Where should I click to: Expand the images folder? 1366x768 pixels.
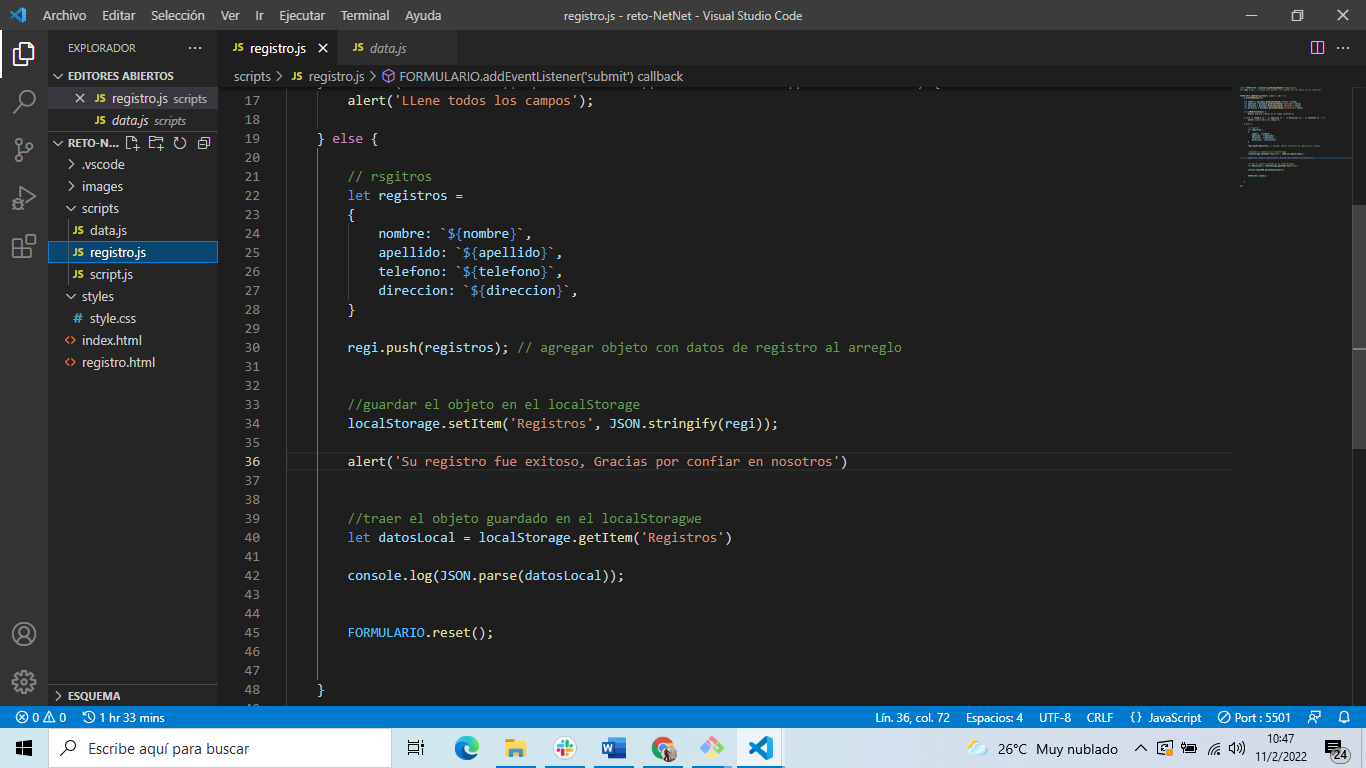click(x=133, y=186)
